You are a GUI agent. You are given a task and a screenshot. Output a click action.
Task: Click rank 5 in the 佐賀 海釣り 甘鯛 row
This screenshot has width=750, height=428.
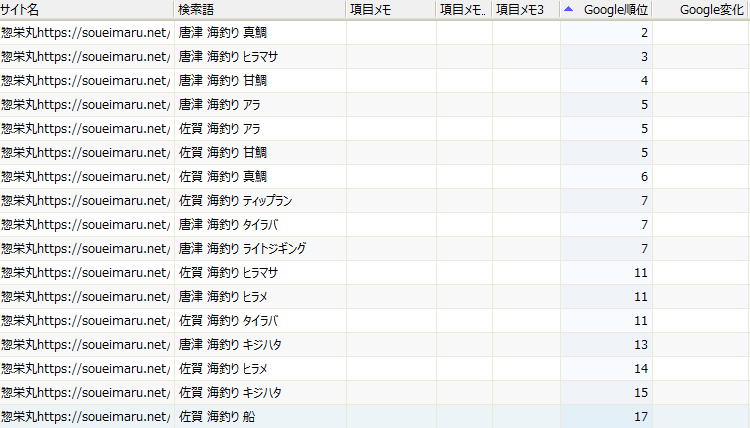(644, 153)
